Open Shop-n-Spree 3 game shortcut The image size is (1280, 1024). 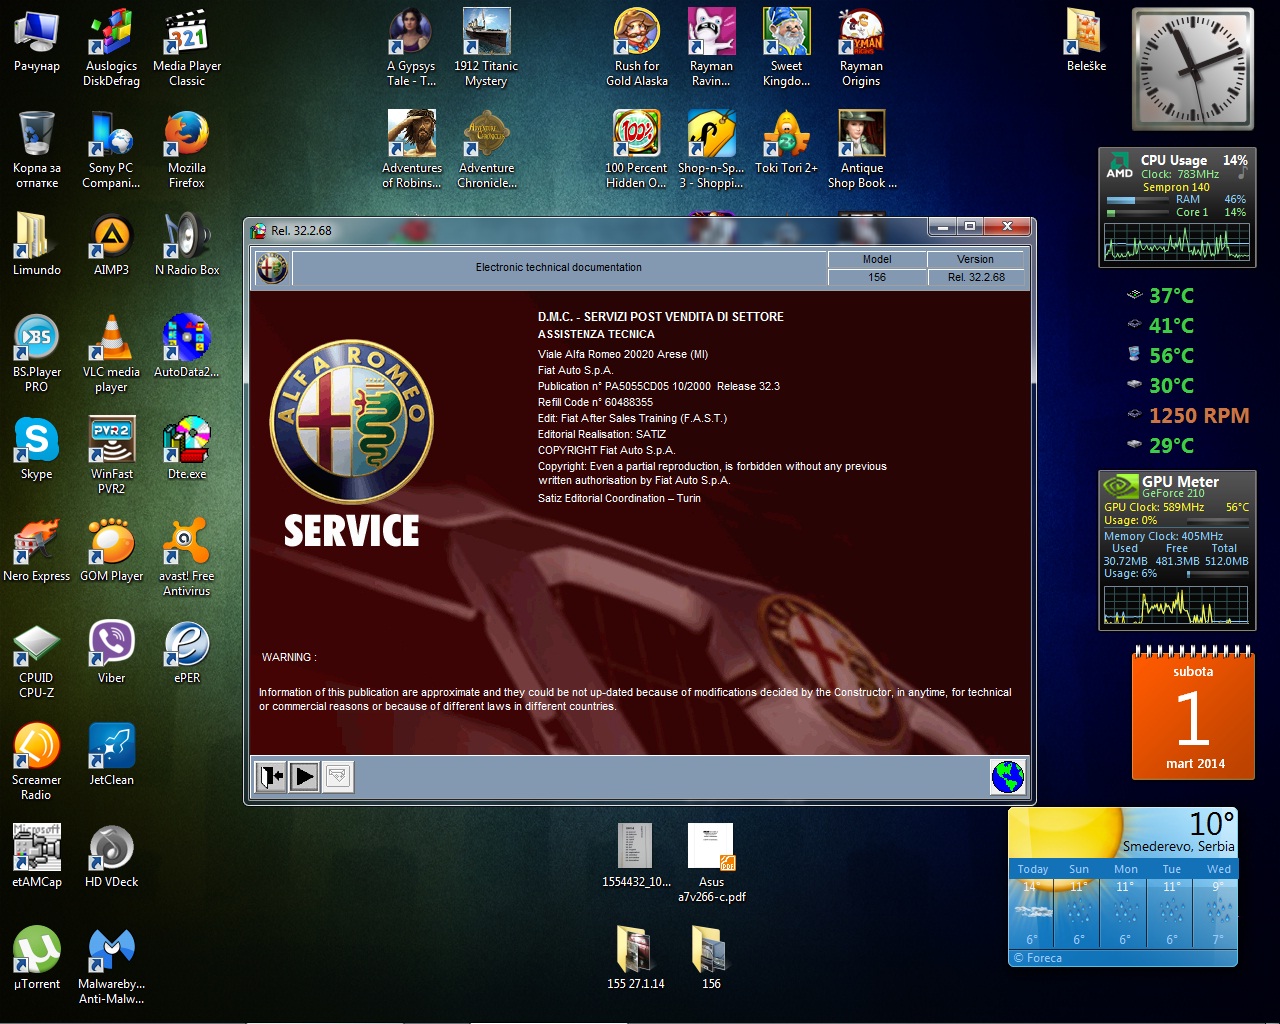tap(712, 150)
